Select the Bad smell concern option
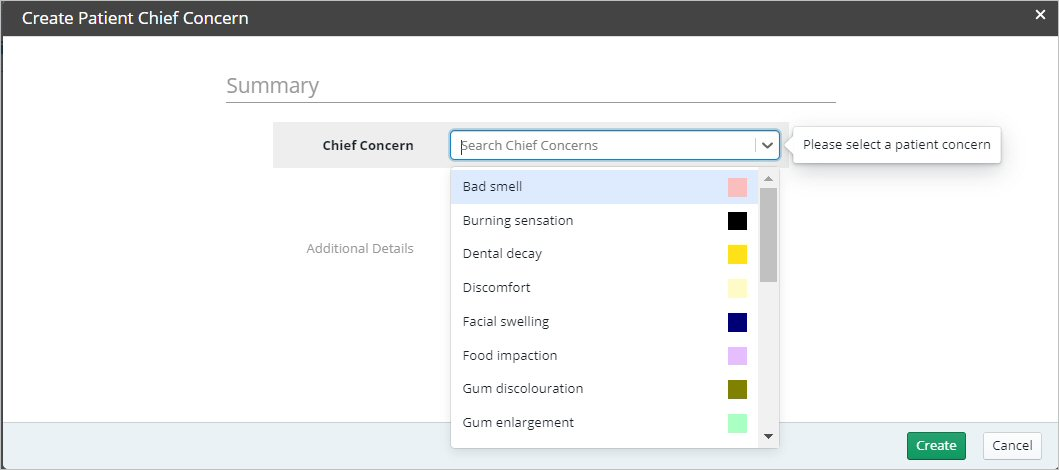1059x470 pixels. 604,187
